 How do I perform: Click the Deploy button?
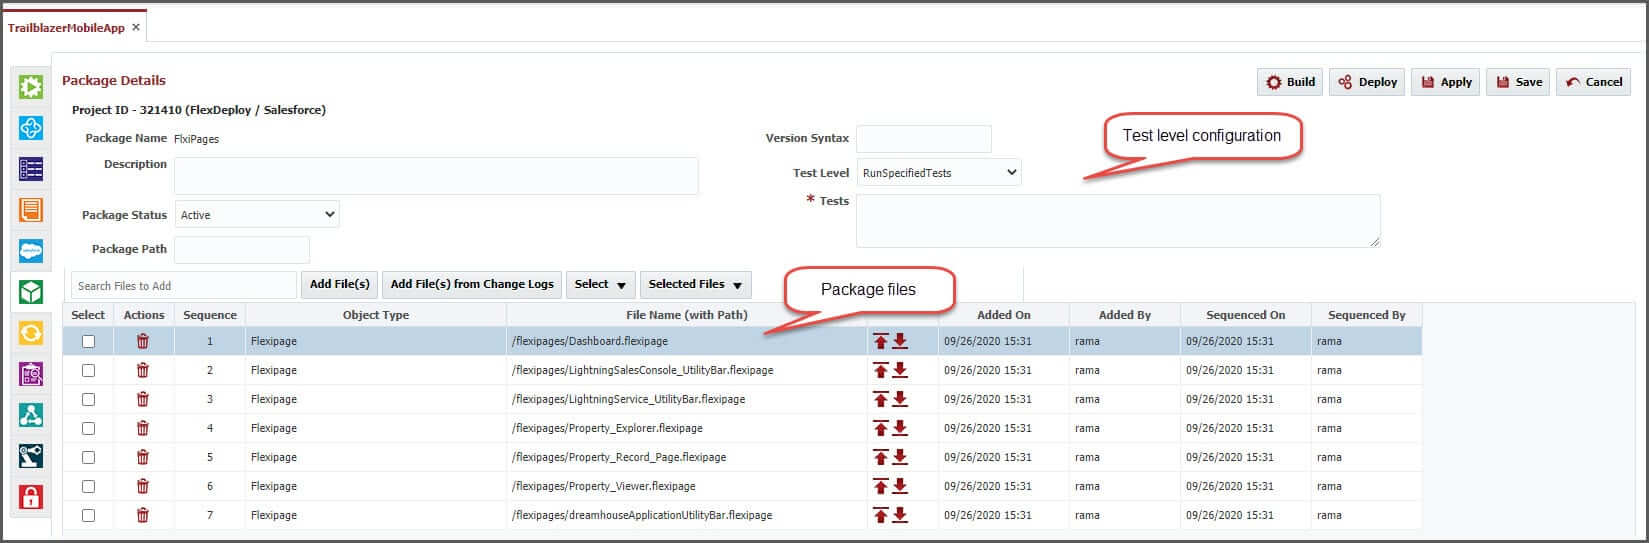point(1367,82)
